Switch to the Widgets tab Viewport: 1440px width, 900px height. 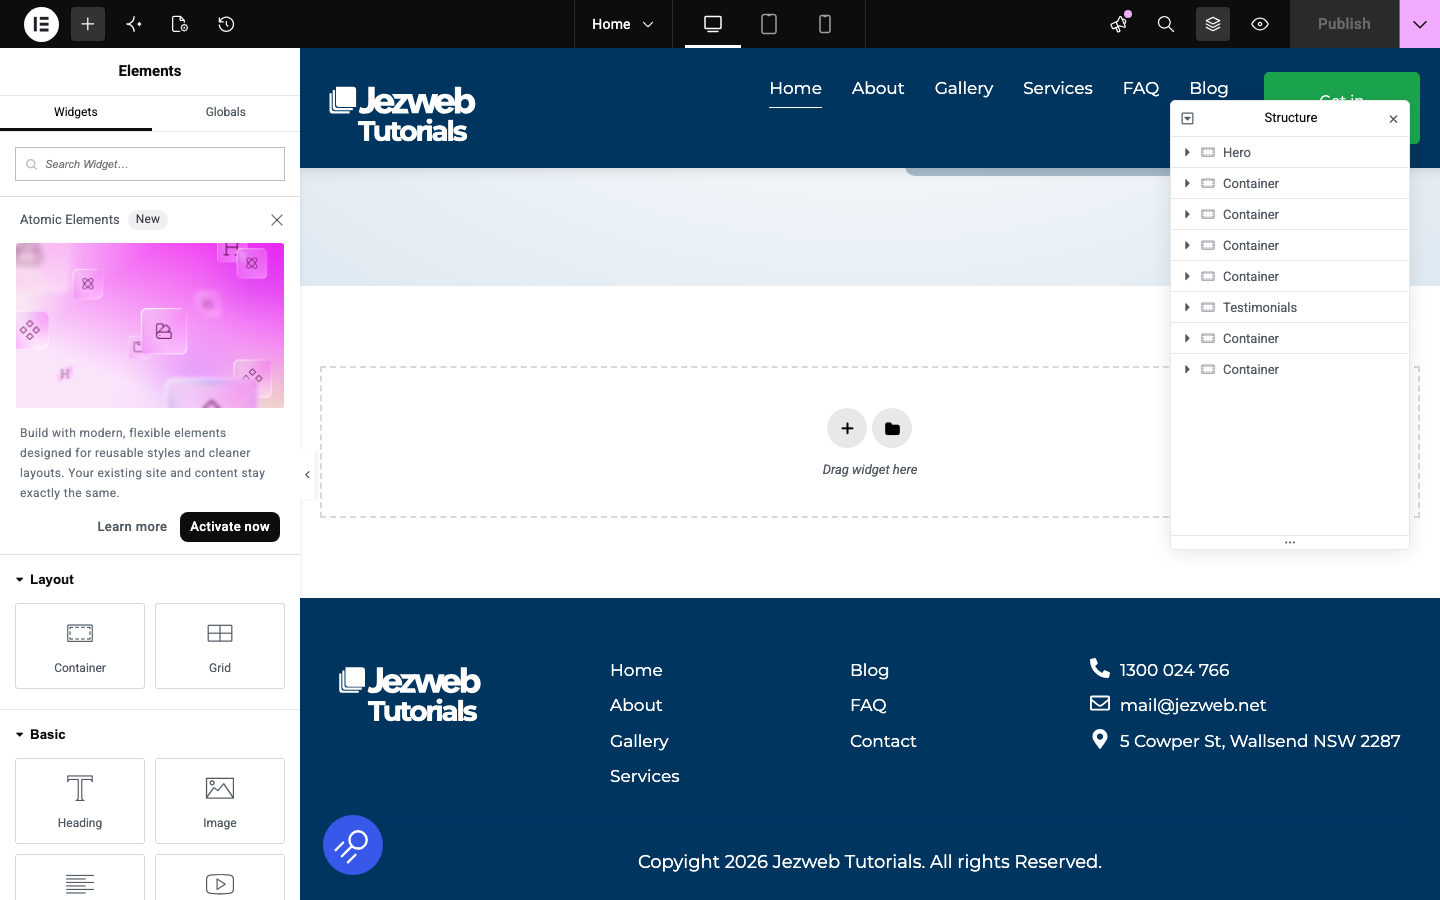coord(76,112)
